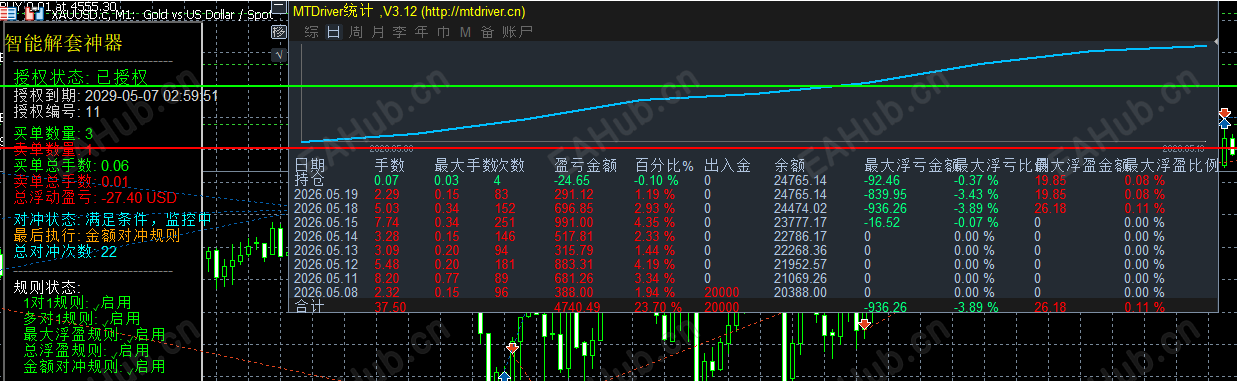Click the 991.00 profit value
The width and height of the screenshot is (1237, 381).
pyautogui.click(x=575, y=222)
